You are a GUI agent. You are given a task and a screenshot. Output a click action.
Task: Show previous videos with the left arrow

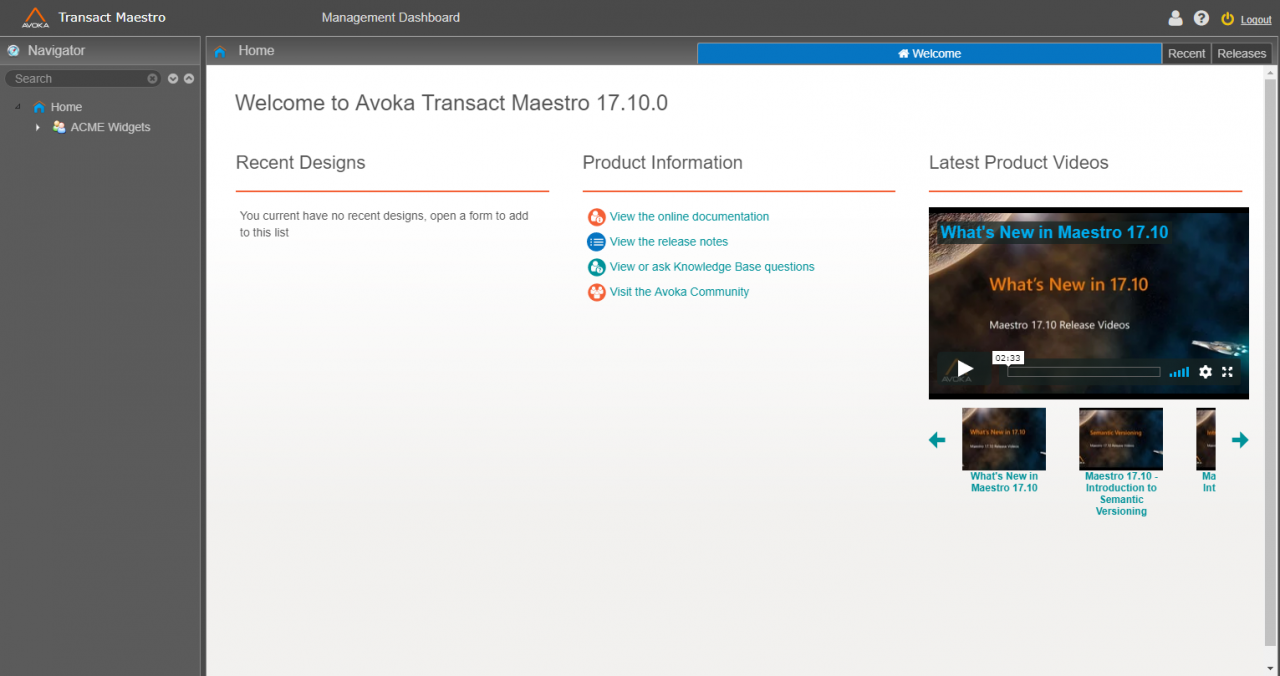pyautogui.click(x=937, y=439)
